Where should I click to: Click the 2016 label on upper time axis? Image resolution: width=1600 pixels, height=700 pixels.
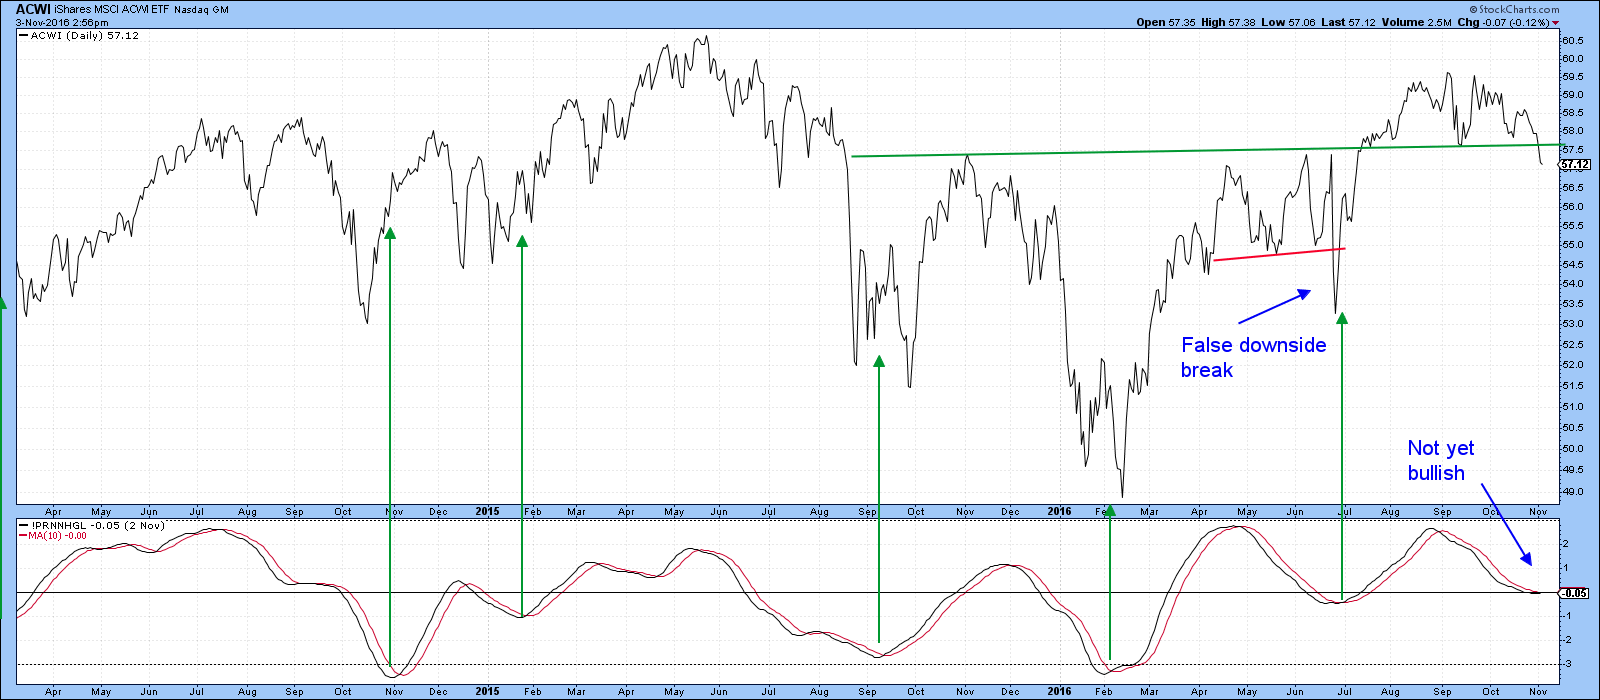tap(1059, 511)
